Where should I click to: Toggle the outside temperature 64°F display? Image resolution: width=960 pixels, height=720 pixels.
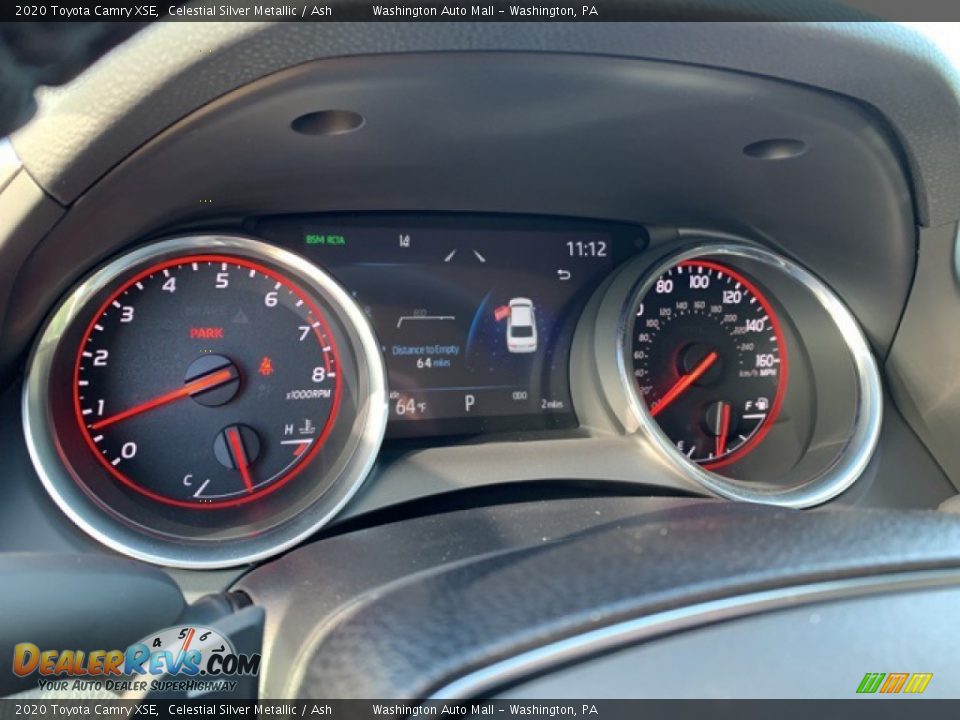[x=409, y=405]
